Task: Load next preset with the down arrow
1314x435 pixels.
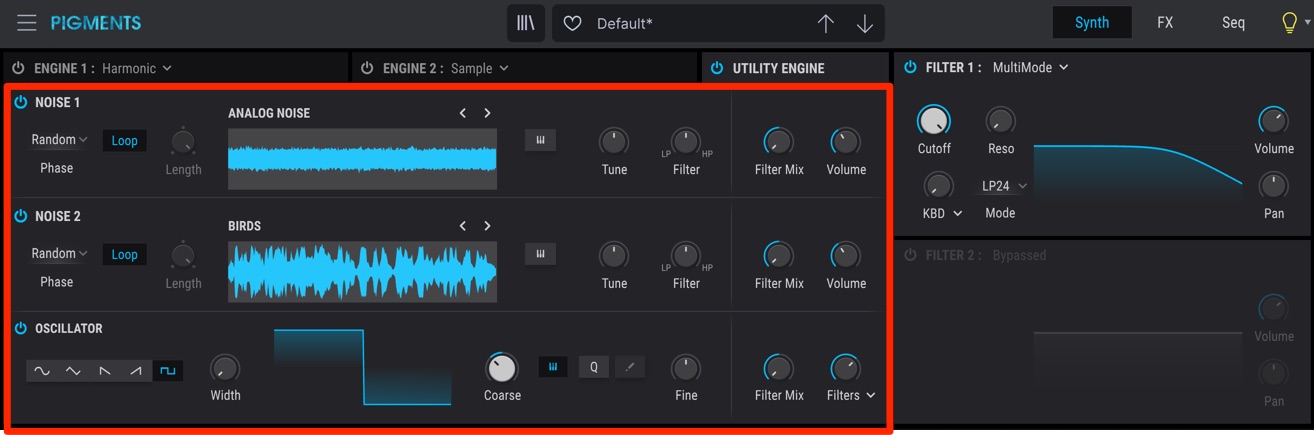Action: point(865,23)
